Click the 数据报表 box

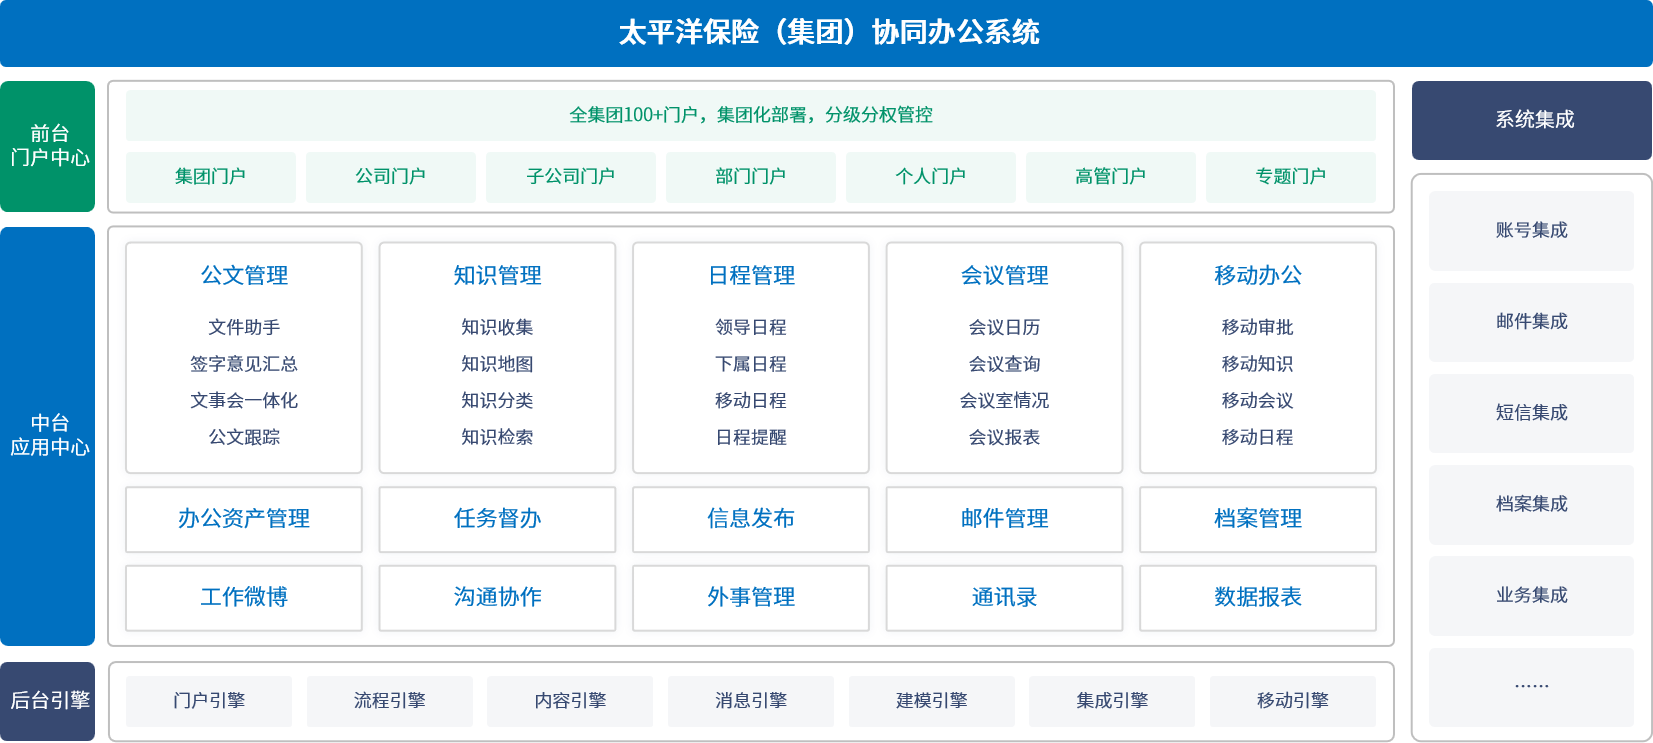click(x=1258, y=598)
